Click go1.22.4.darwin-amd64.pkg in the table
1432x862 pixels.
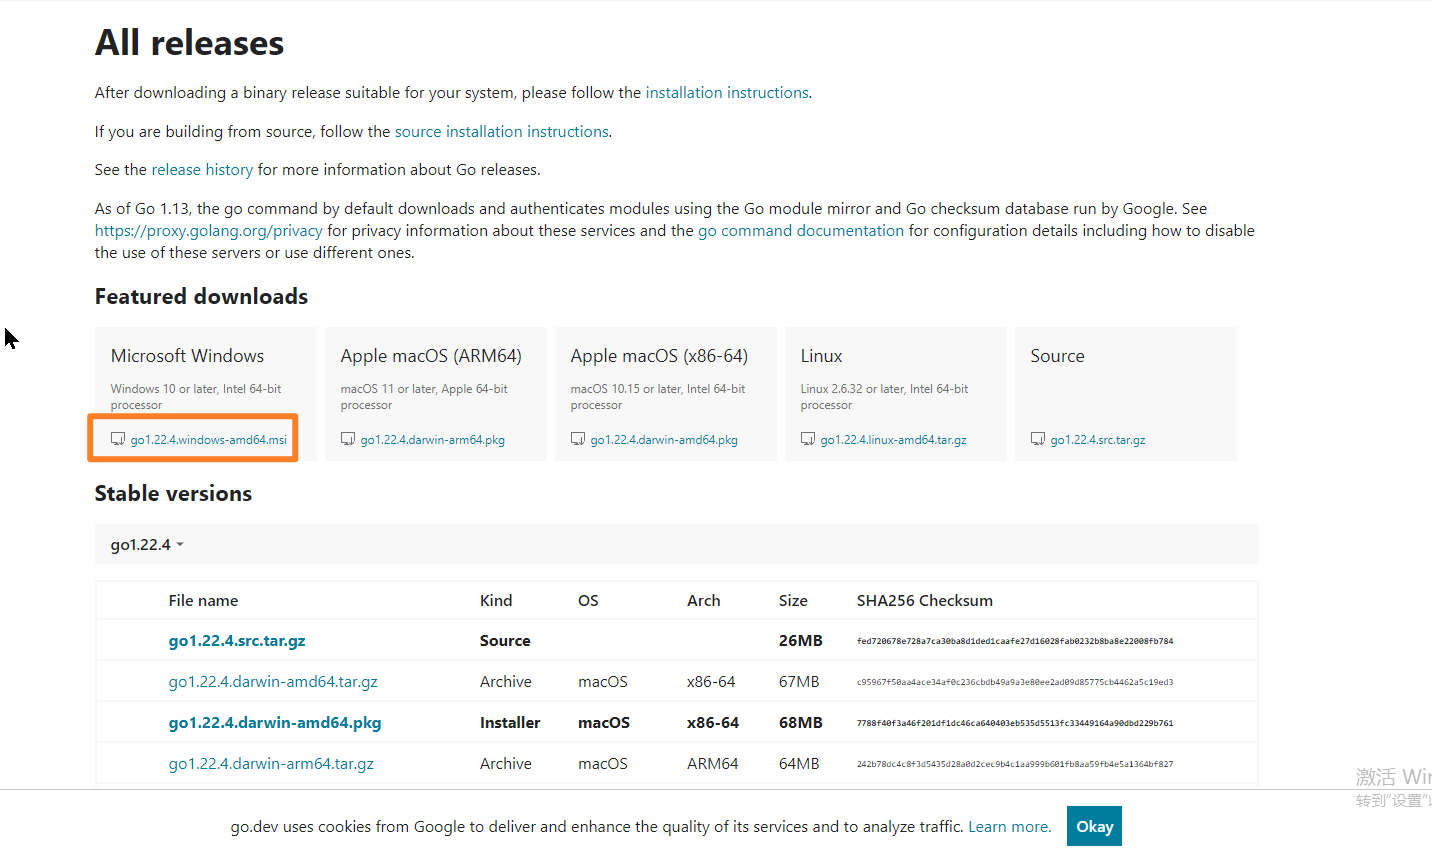pos(275,722)
